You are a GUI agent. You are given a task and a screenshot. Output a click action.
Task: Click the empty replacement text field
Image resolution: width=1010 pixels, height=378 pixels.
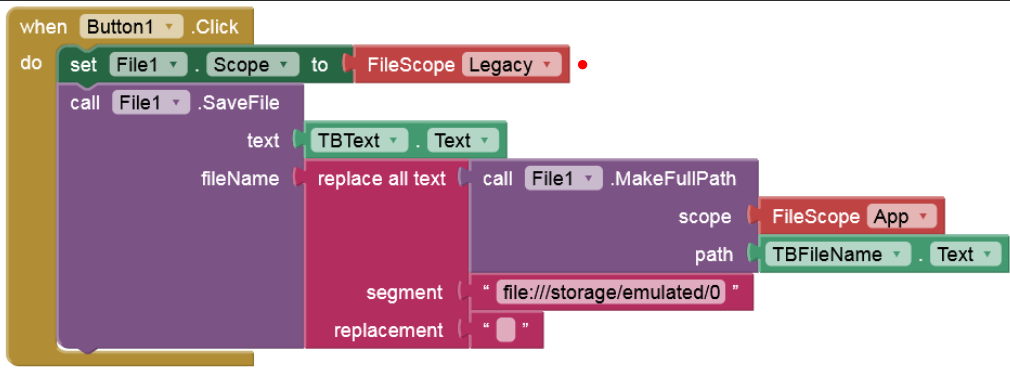[x=506, y=330]
